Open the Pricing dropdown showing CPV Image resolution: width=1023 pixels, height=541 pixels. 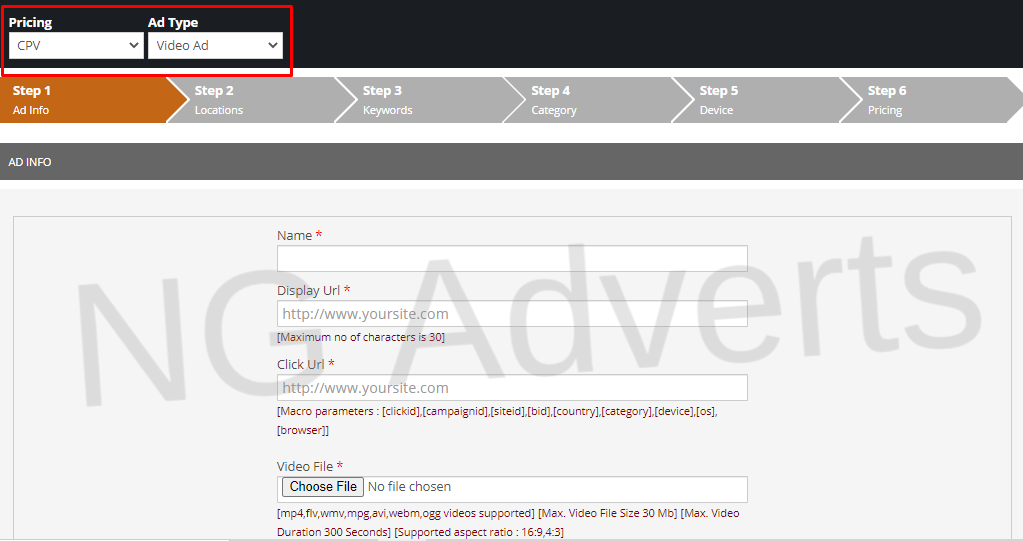(76, 46)
